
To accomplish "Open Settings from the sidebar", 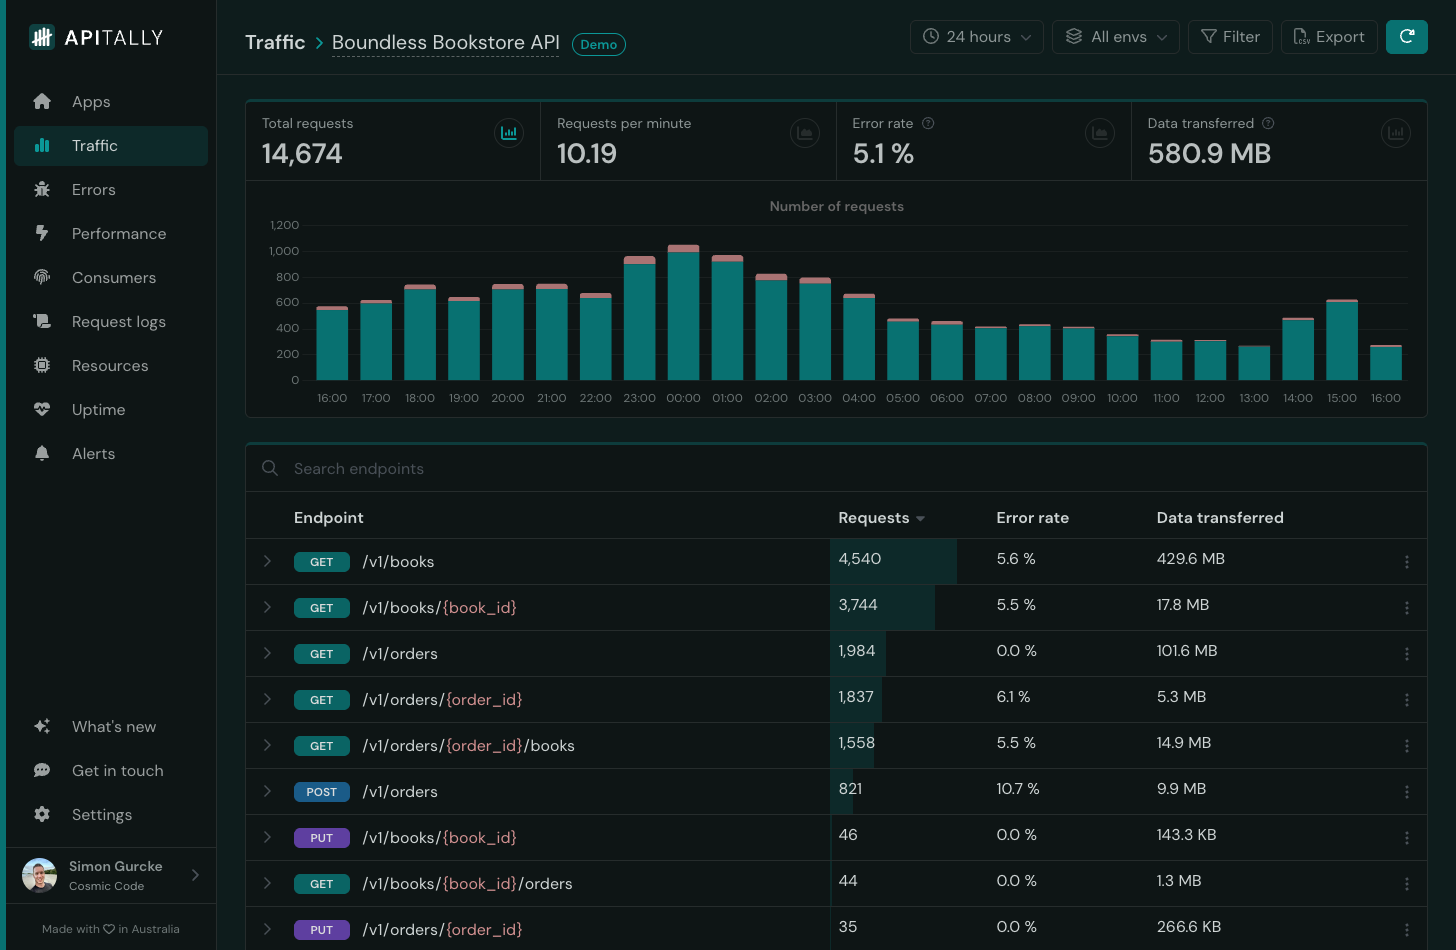I will [101, 814].
